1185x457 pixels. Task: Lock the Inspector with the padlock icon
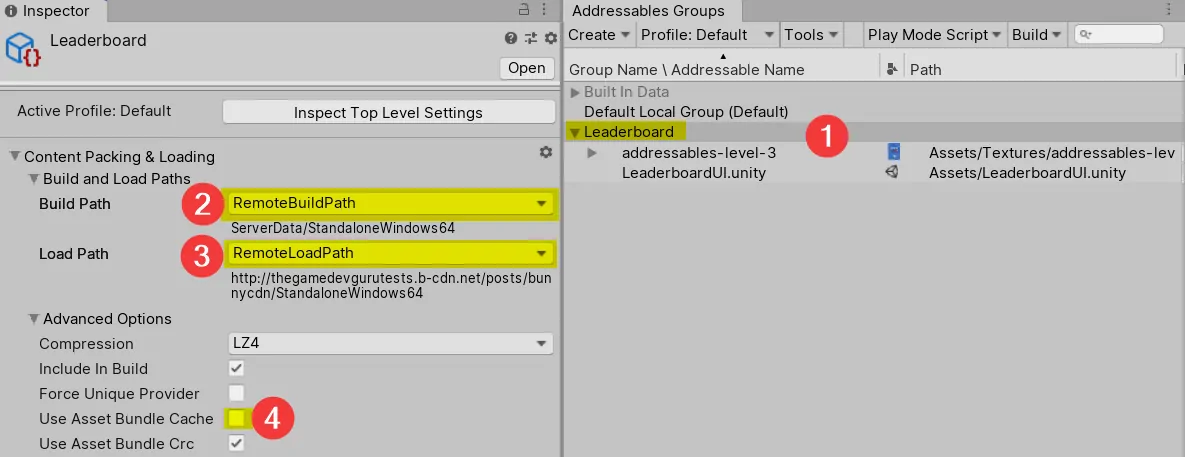click(x=524, y=10)
